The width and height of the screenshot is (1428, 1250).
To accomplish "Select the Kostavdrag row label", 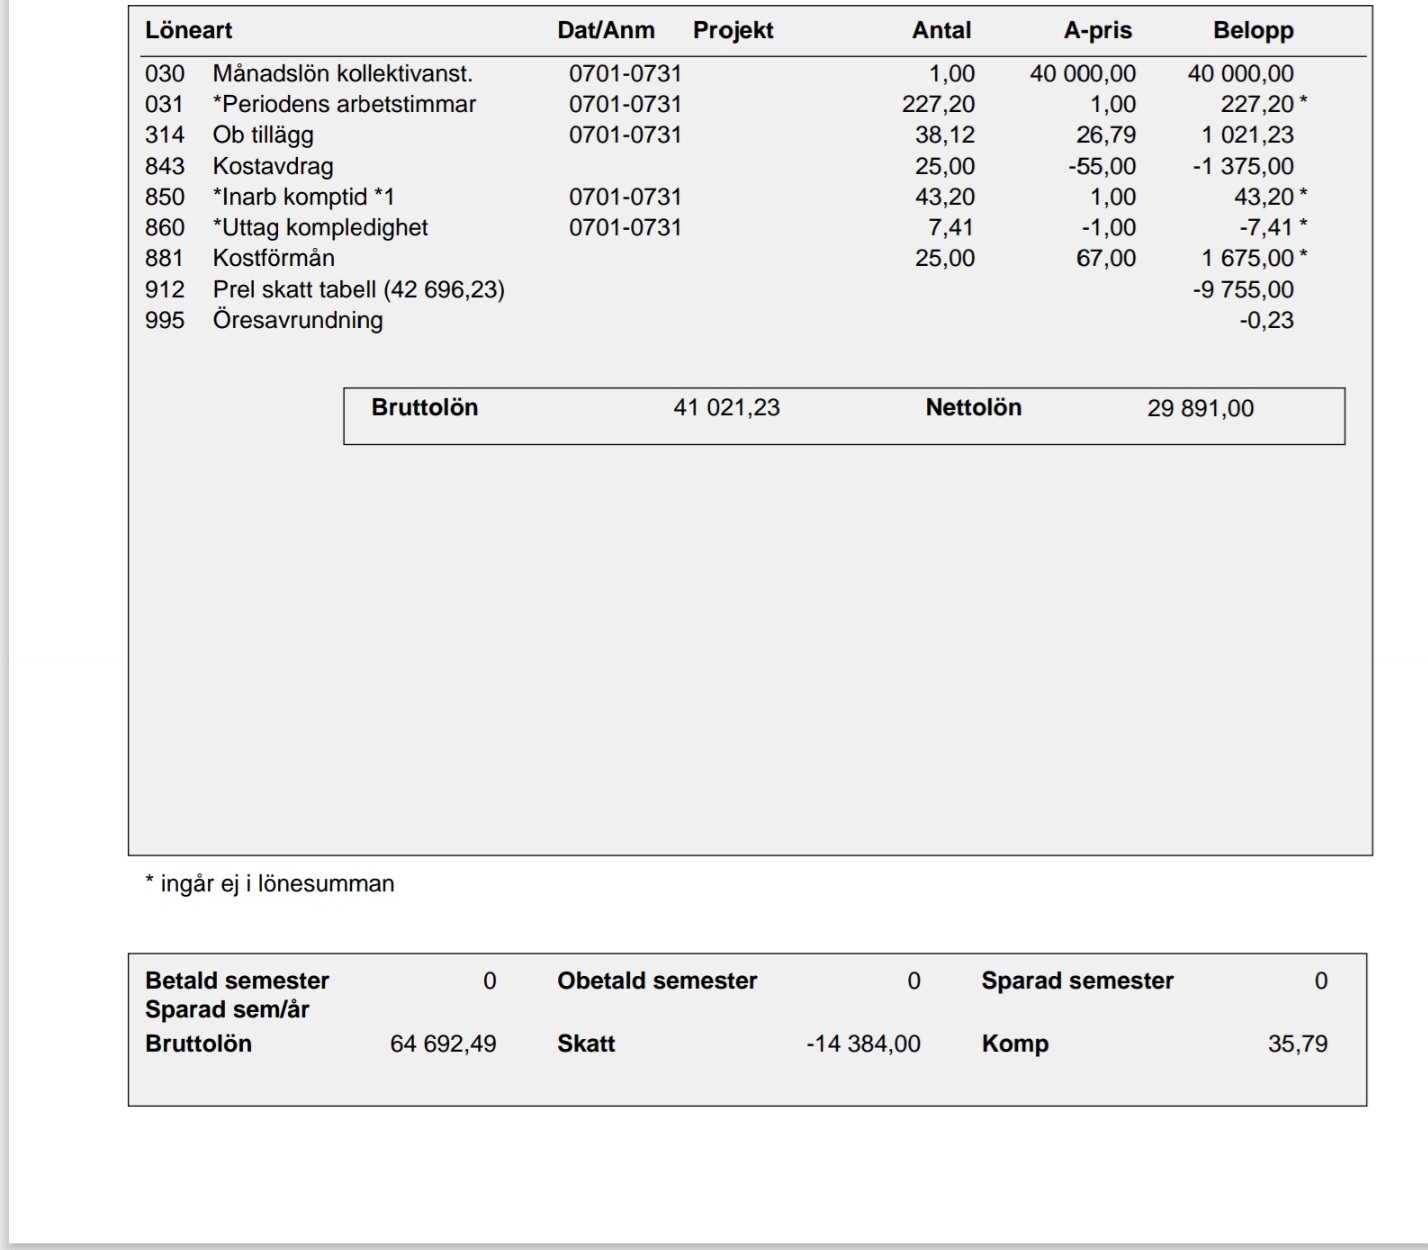I will tap(273, 166).
